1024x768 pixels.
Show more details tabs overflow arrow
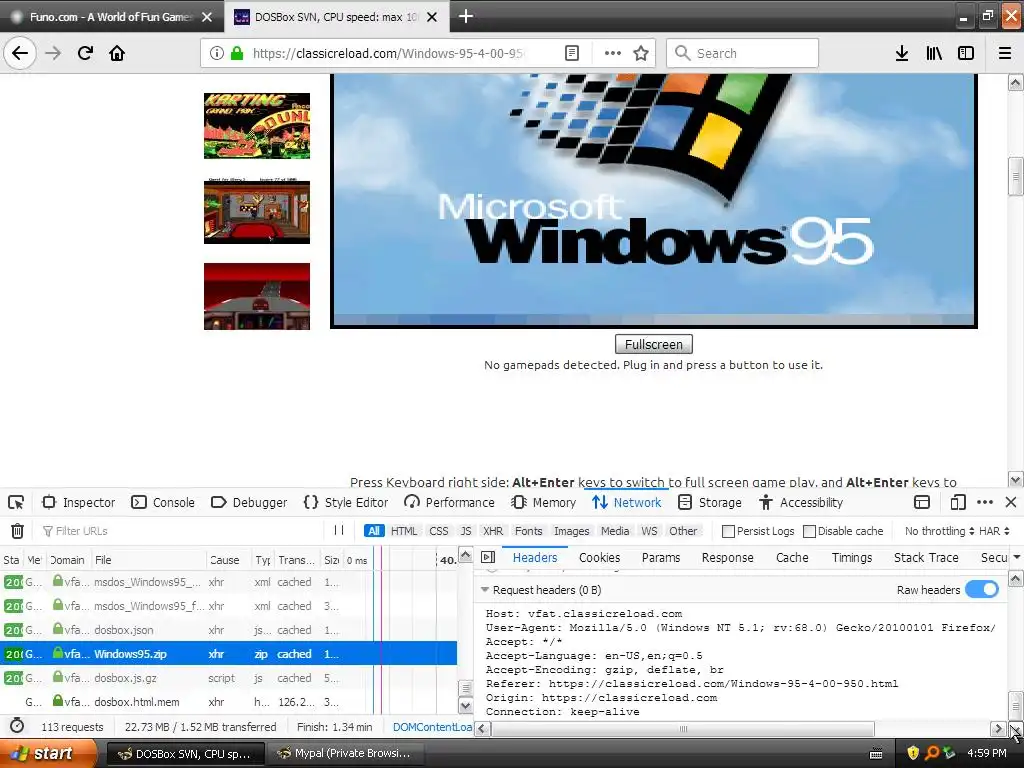click(1016, 557)
